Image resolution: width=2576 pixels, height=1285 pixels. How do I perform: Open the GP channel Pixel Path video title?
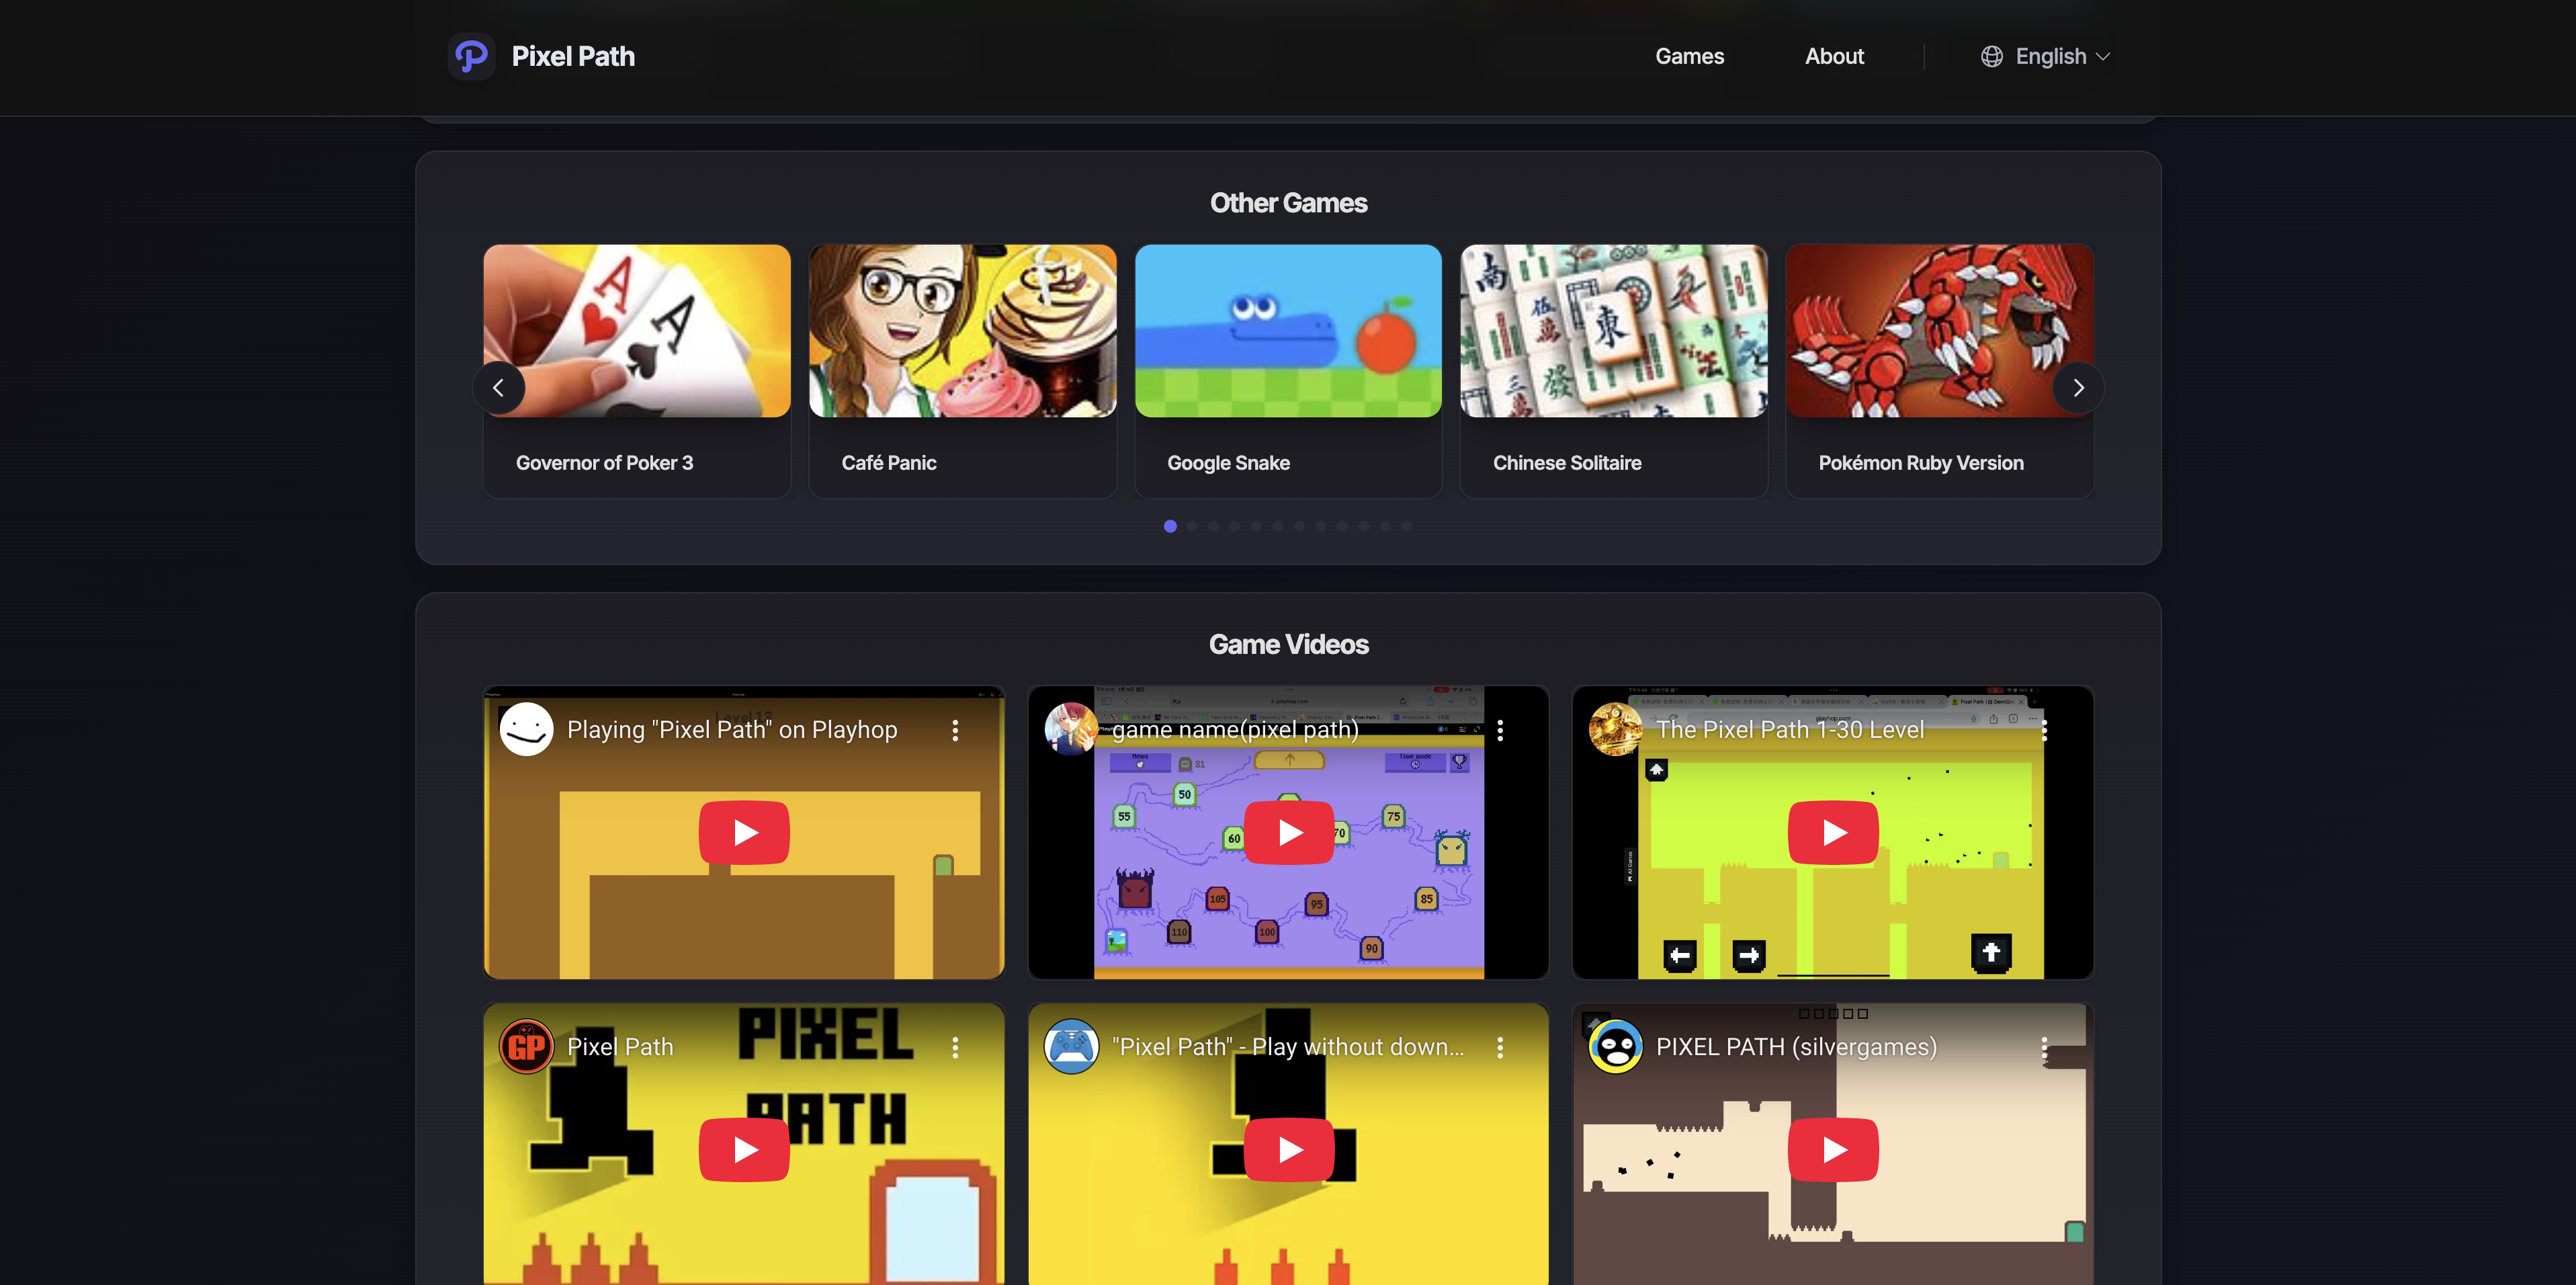620,1048
